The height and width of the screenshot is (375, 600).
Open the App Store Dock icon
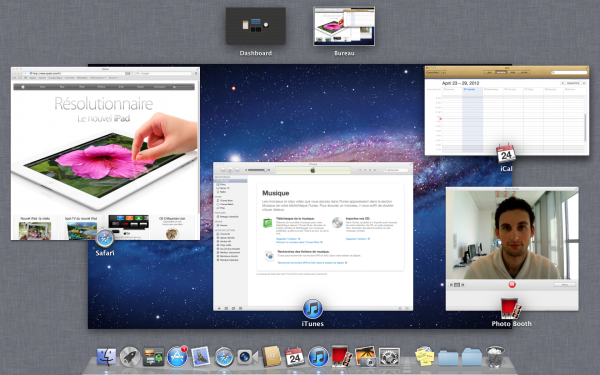coord(177,357)
